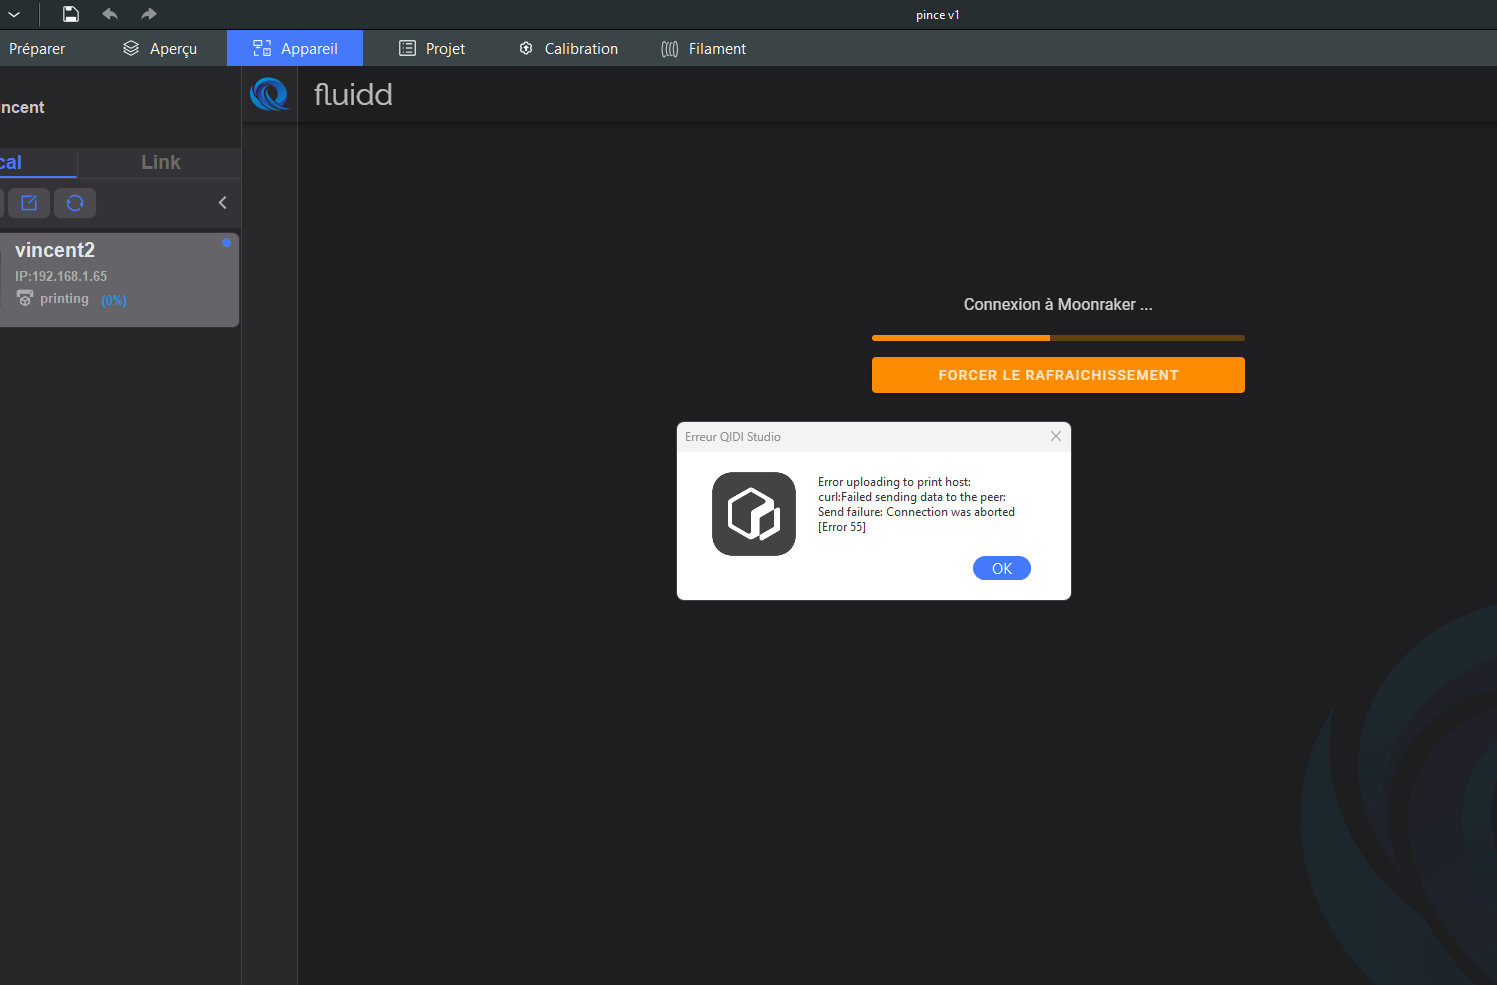Viewport: 1497px width, 985px height.
Task: Click the redo arrow icon
Action: point(149,14)
